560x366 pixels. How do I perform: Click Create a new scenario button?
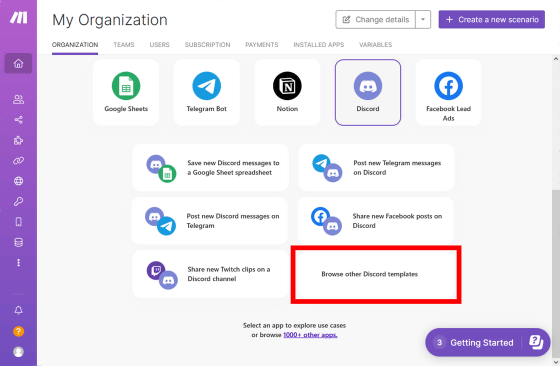coord(492,19)
